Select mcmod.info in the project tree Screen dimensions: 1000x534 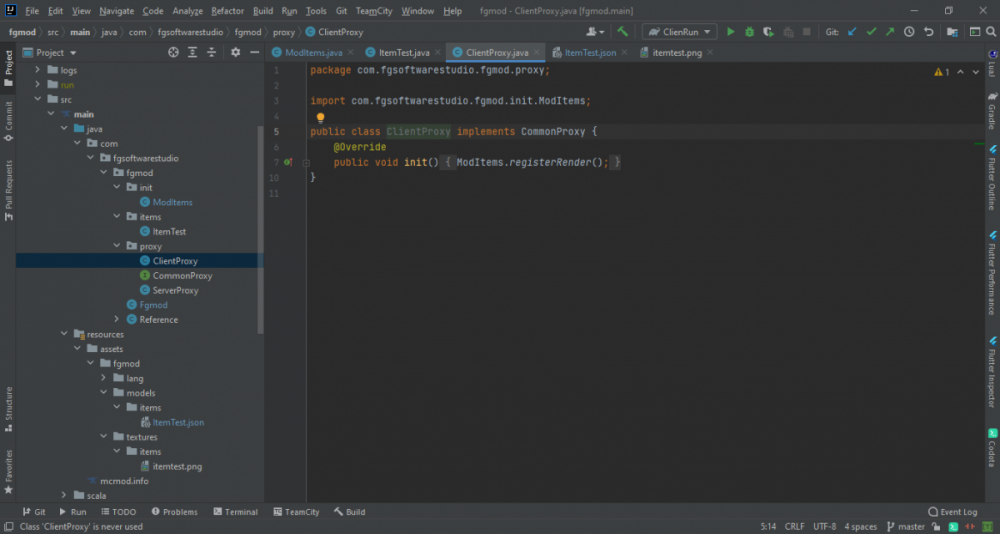(124, 480)
